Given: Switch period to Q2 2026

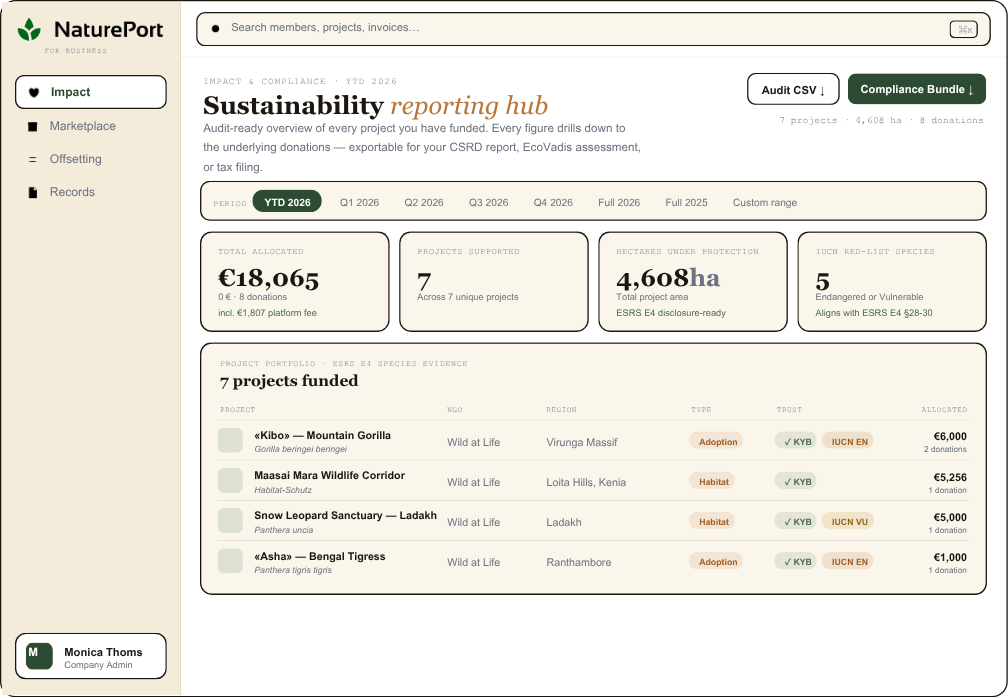Looking at the screenshot, I should point(424,202).
